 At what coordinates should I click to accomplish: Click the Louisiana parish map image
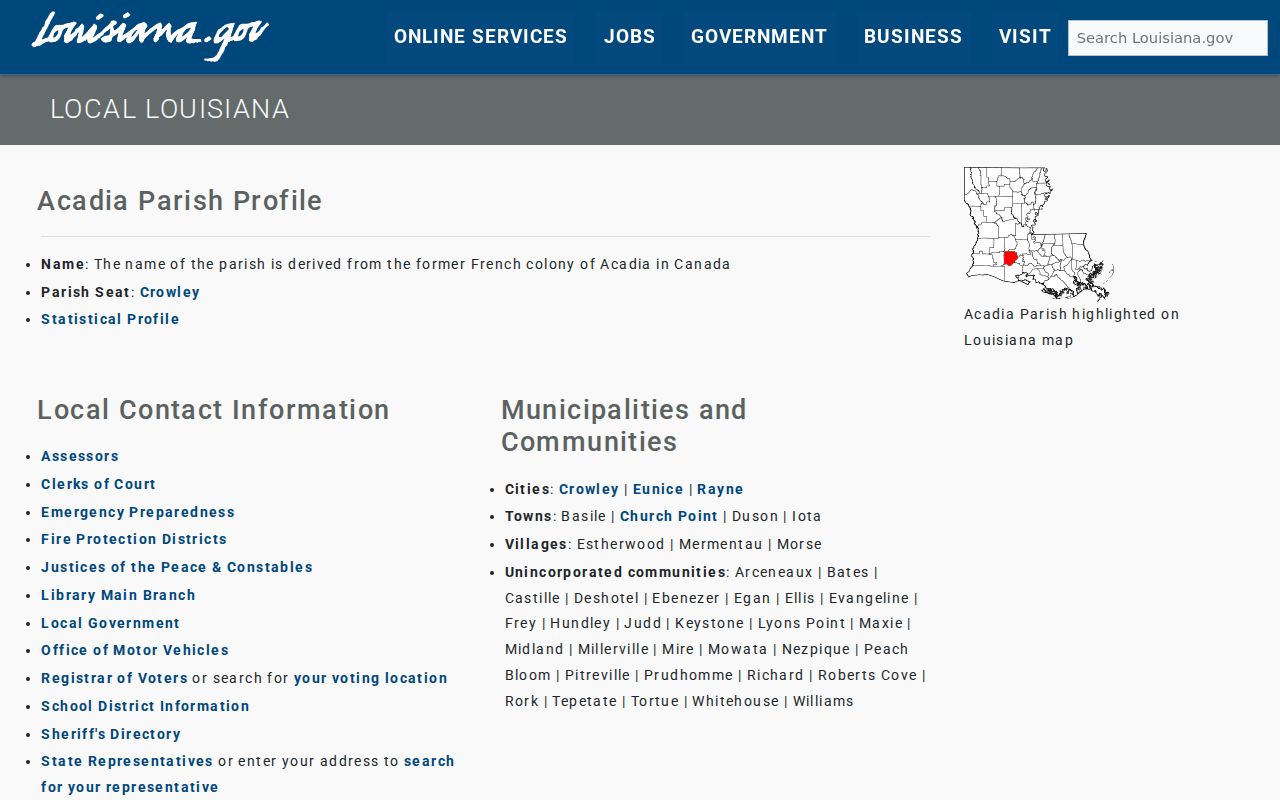coord(1039,233)
